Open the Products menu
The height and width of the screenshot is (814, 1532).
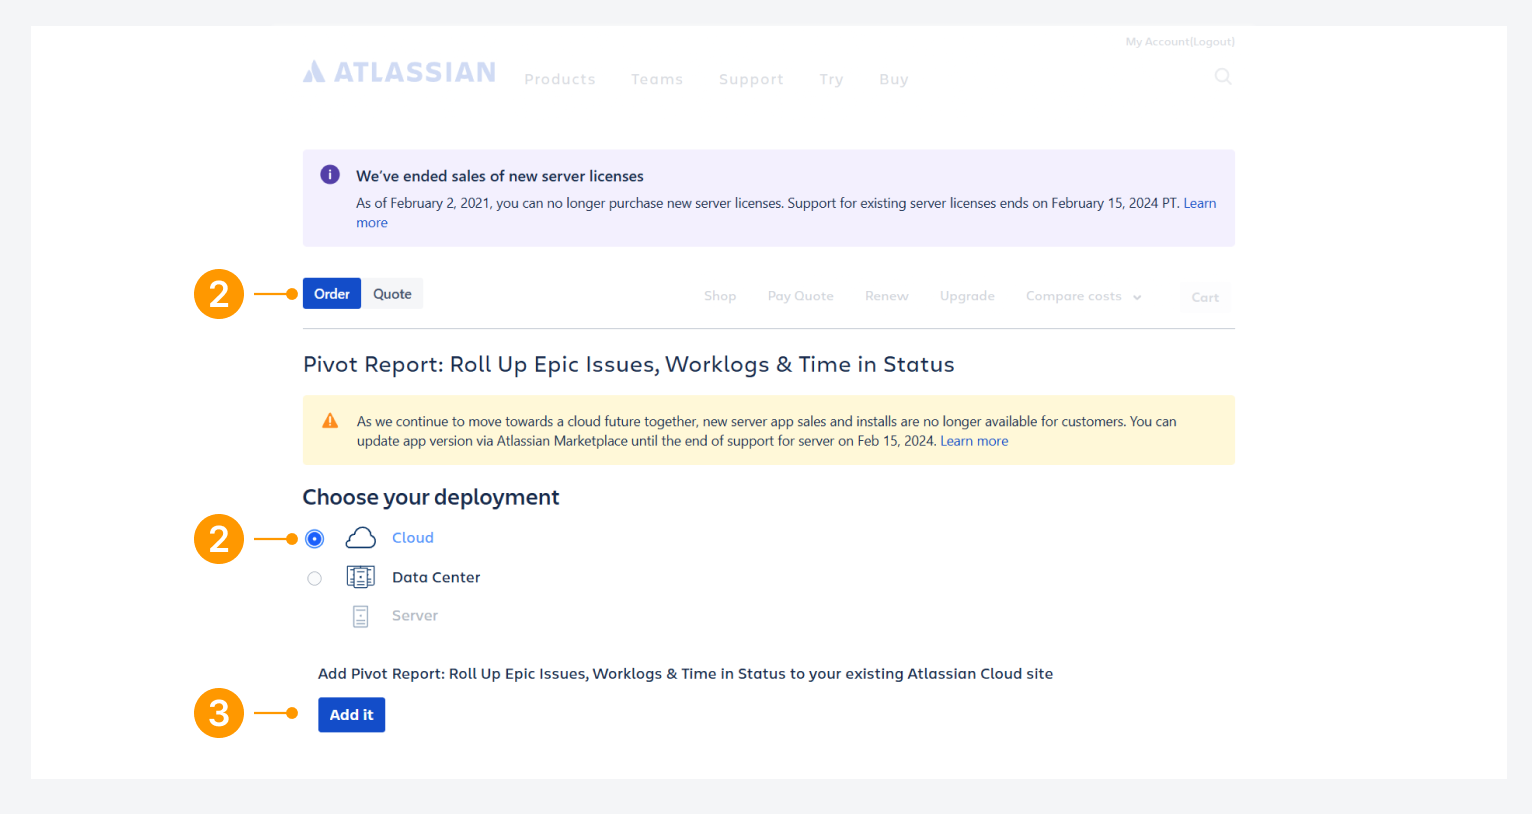point(560,79)
